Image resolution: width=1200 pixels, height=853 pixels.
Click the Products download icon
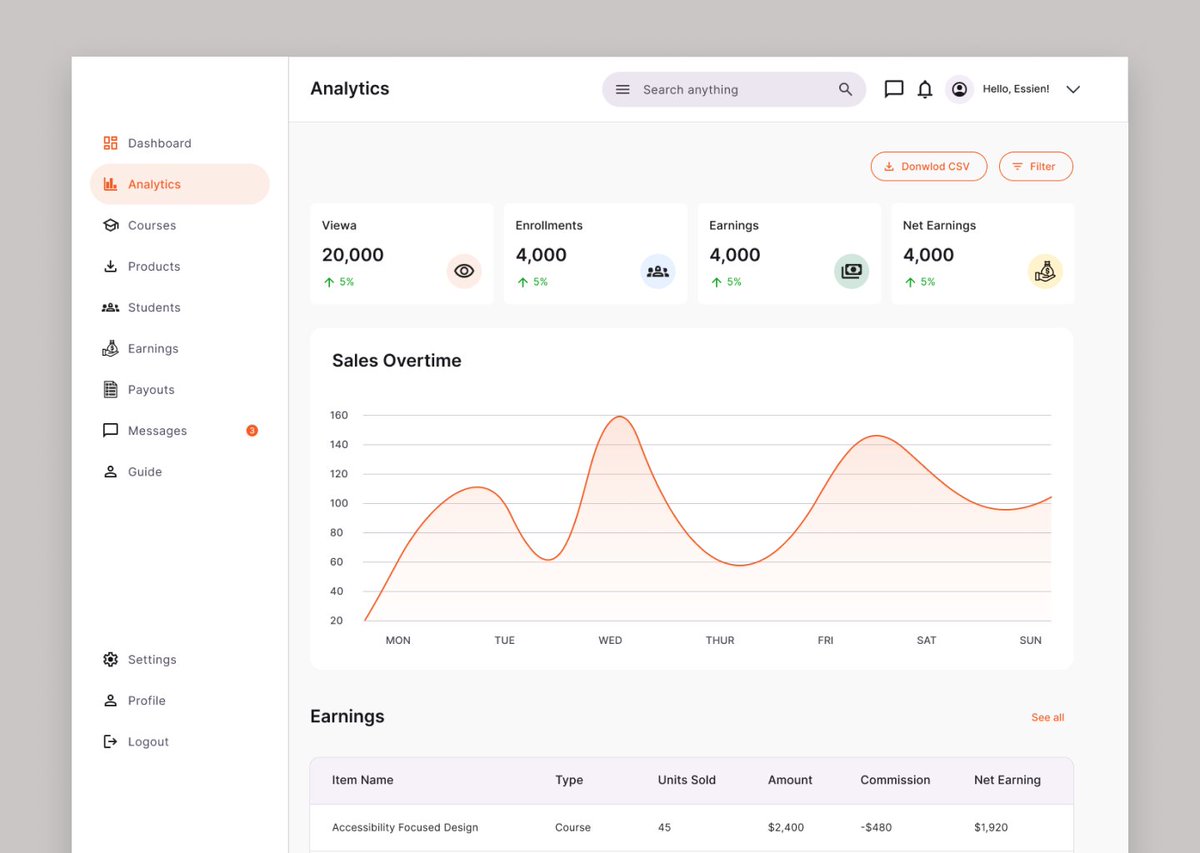110,266
